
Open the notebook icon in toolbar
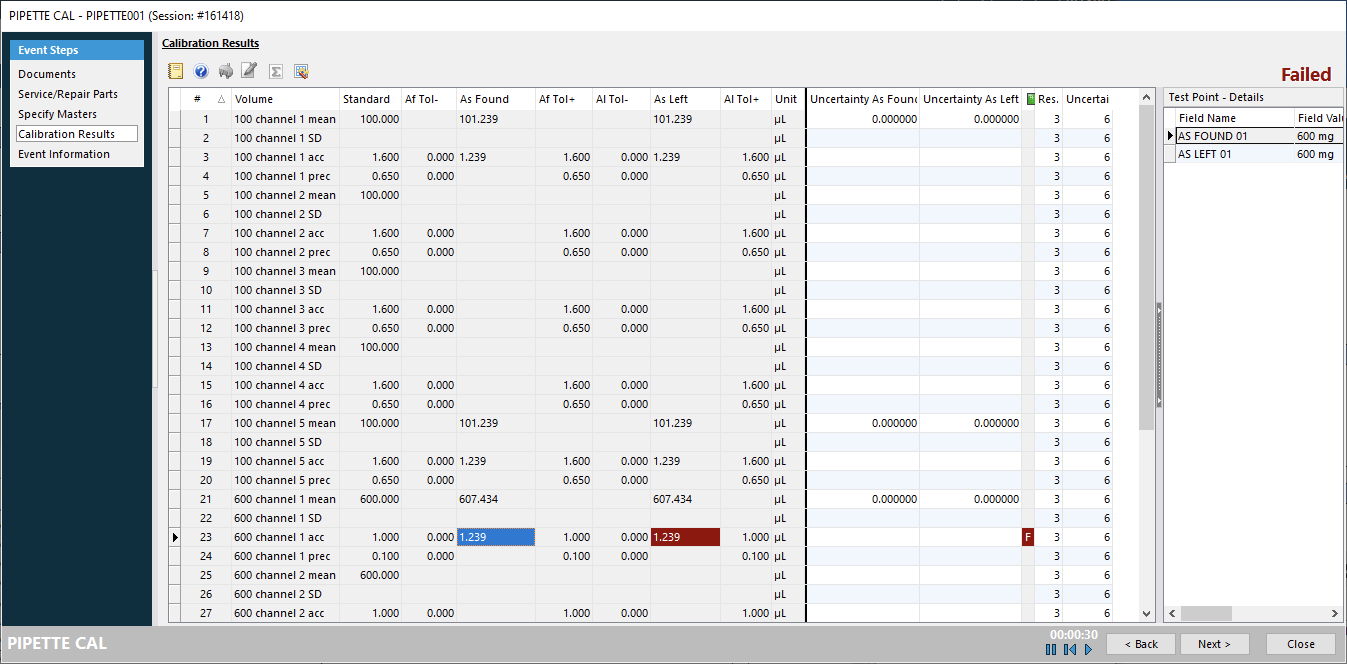pyautogui.click(x=176, y=71)
